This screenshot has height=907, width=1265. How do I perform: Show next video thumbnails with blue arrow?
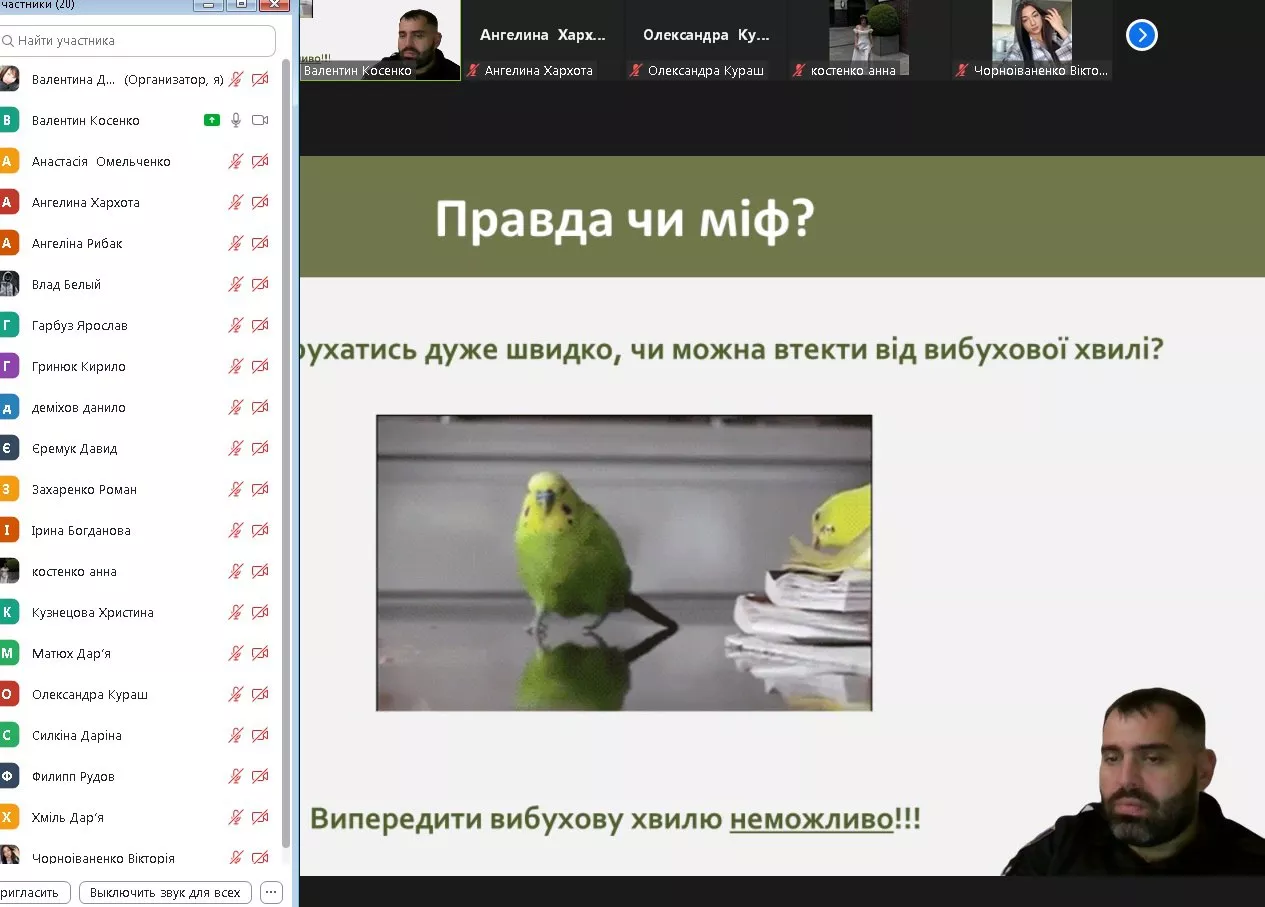1141,36
